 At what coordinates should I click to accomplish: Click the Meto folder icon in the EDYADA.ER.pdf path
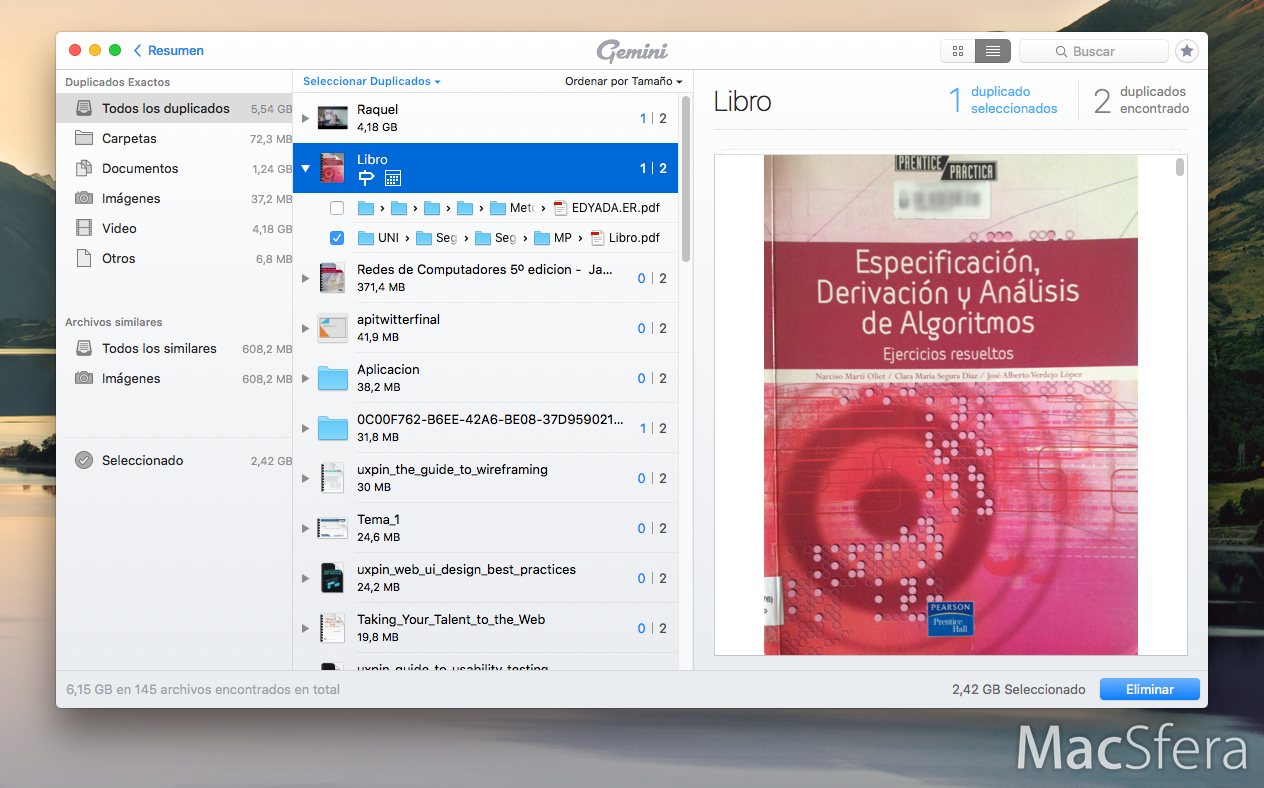point(498,208)
